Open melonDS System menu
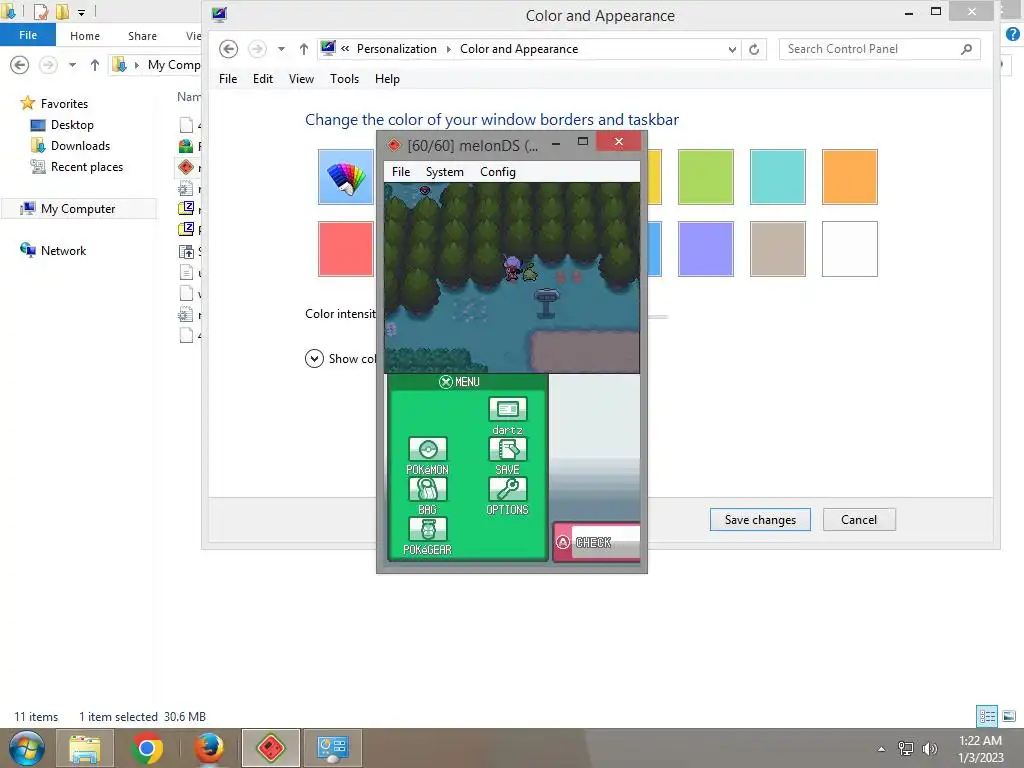Screen dimensions: 1024x768 pyautogui.click(x=445, y=172)
